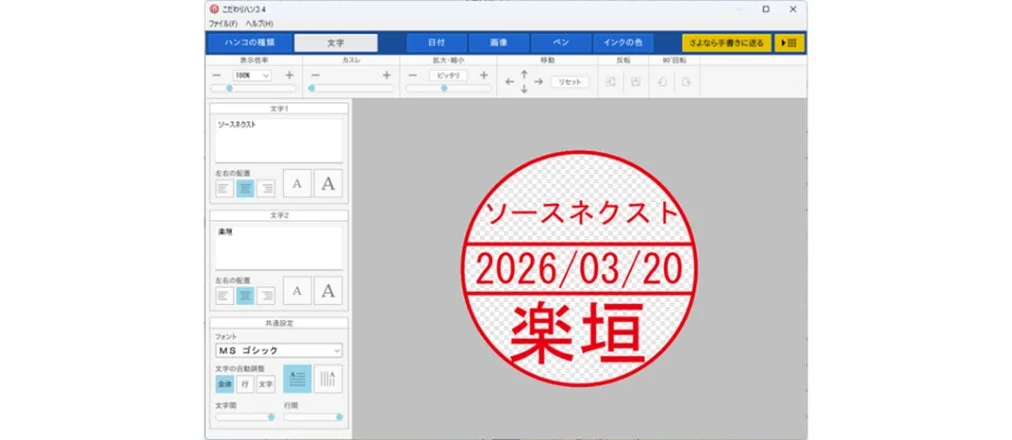Click the small A size button in 文字2
The image size is (1012, 440).
tap(297, 292)
